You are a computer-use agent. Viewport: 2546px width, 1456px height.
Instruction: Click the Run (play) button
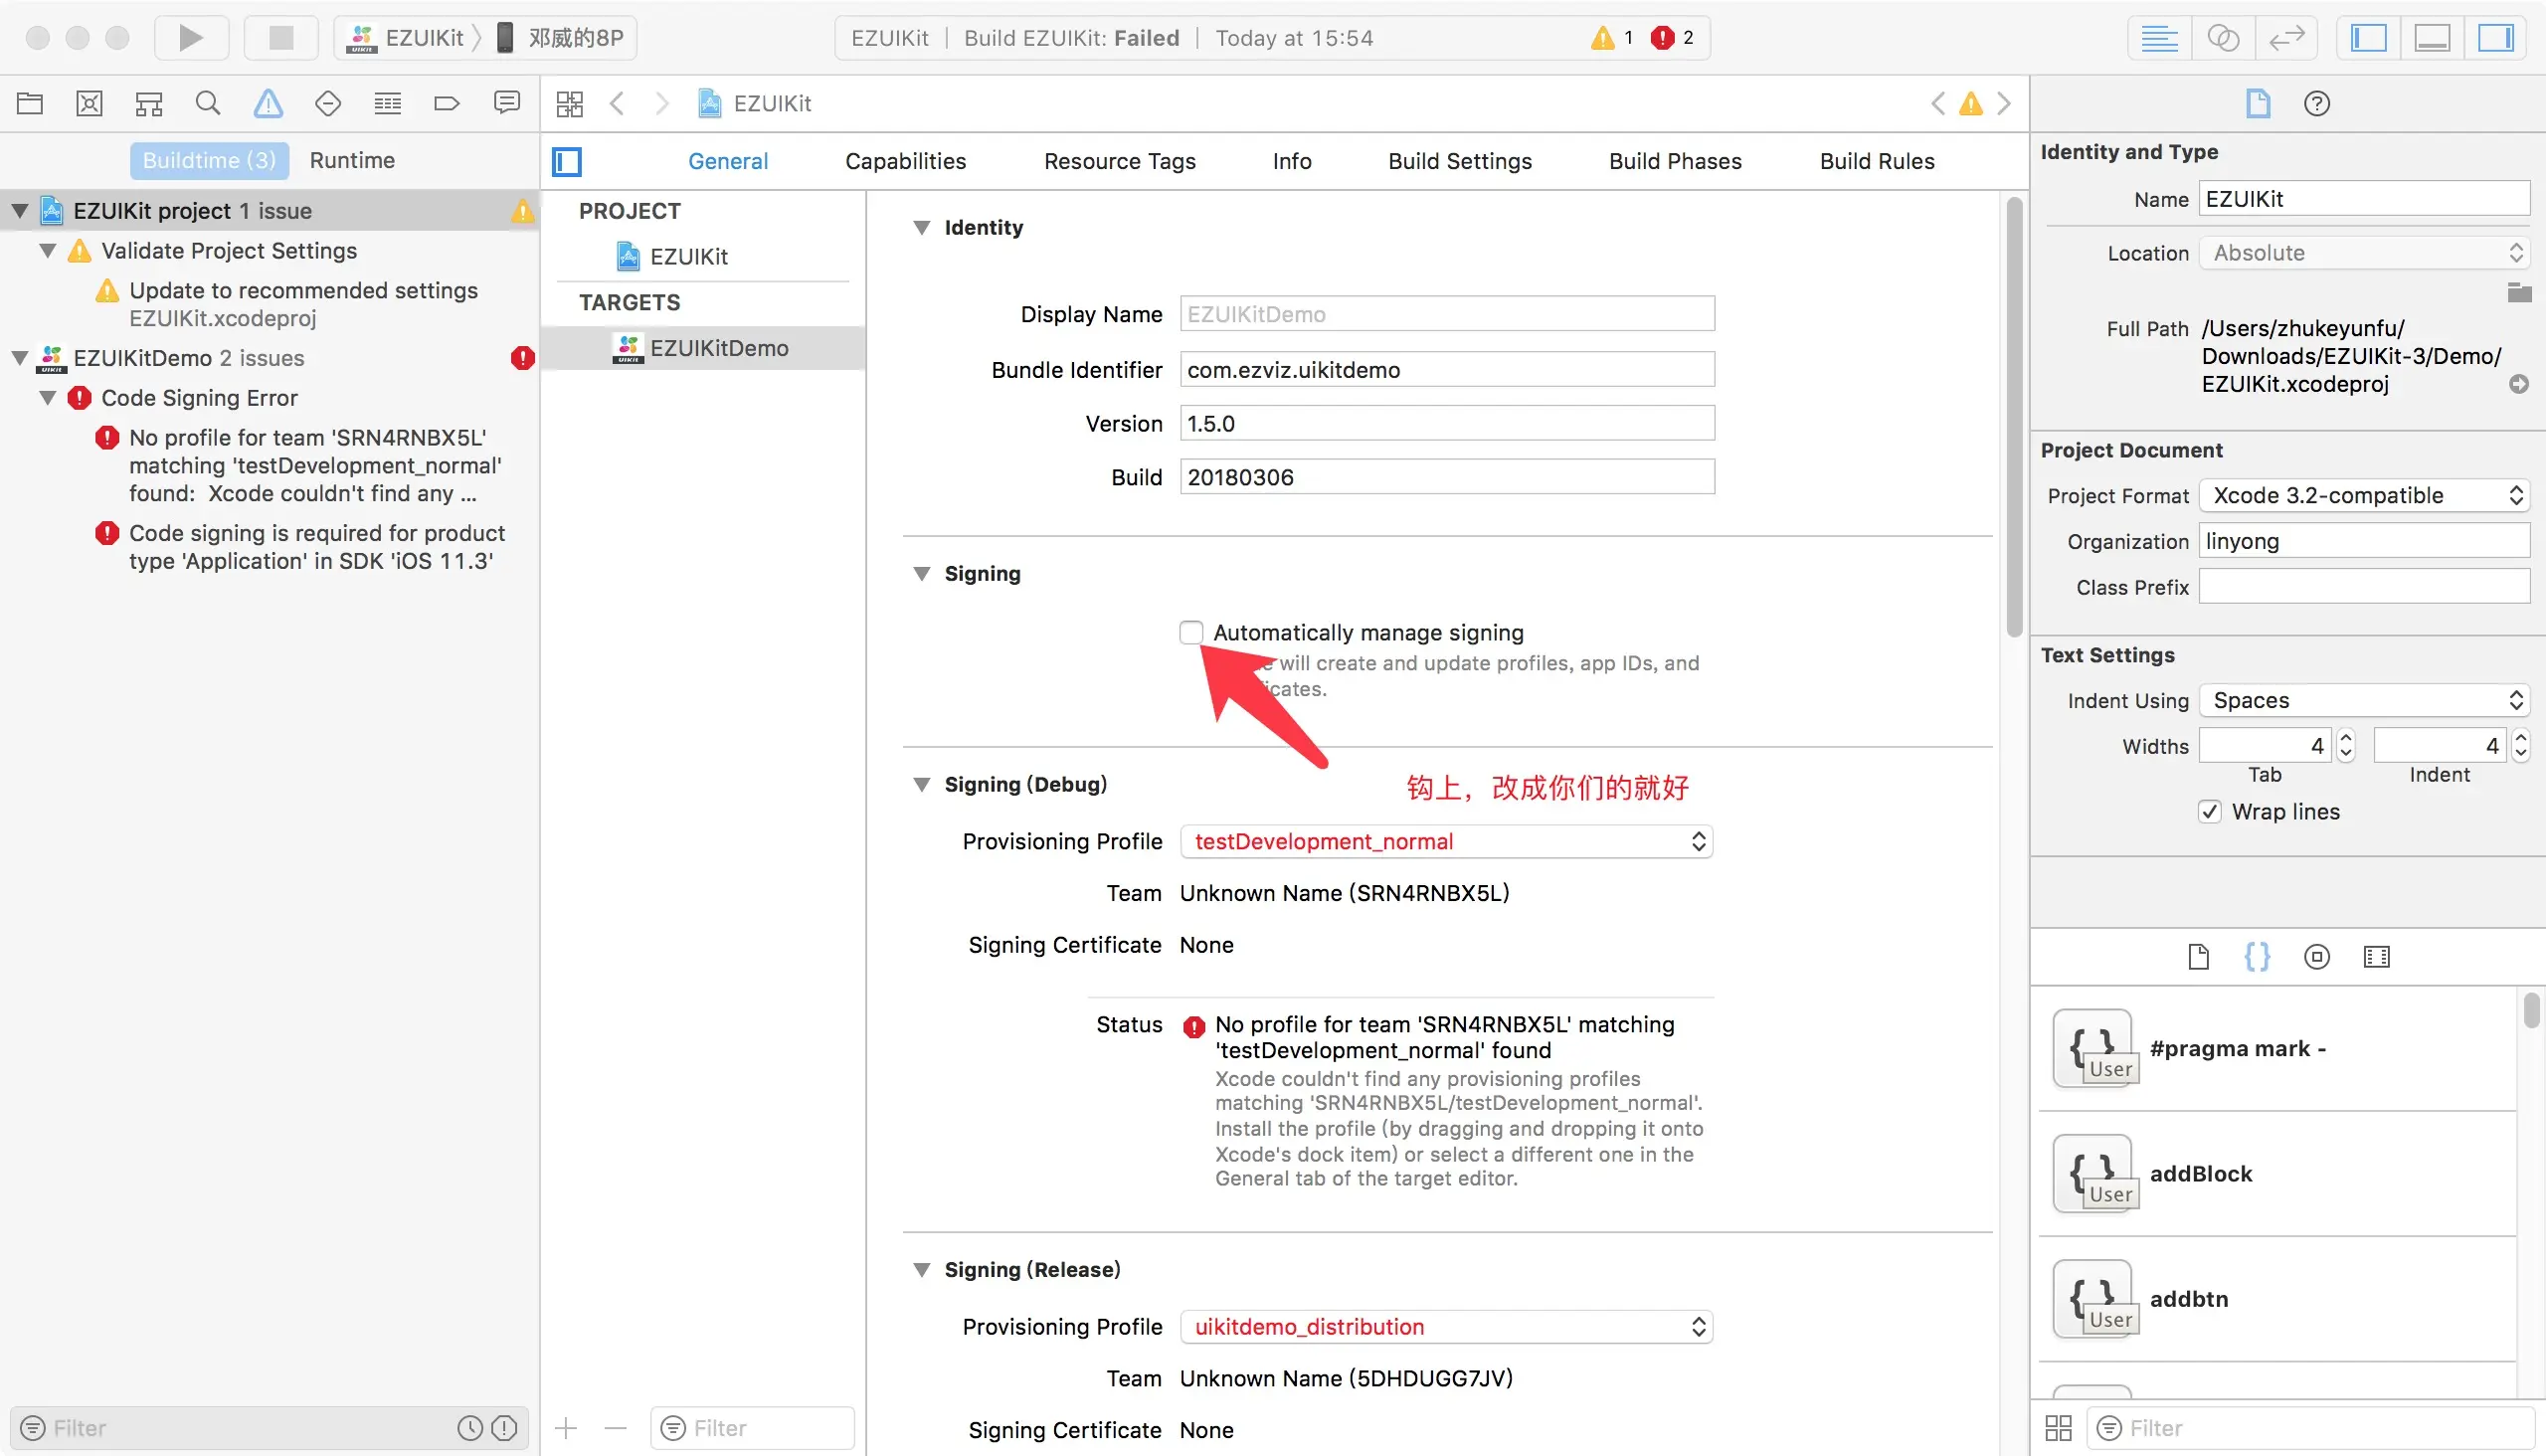(190, 38)
